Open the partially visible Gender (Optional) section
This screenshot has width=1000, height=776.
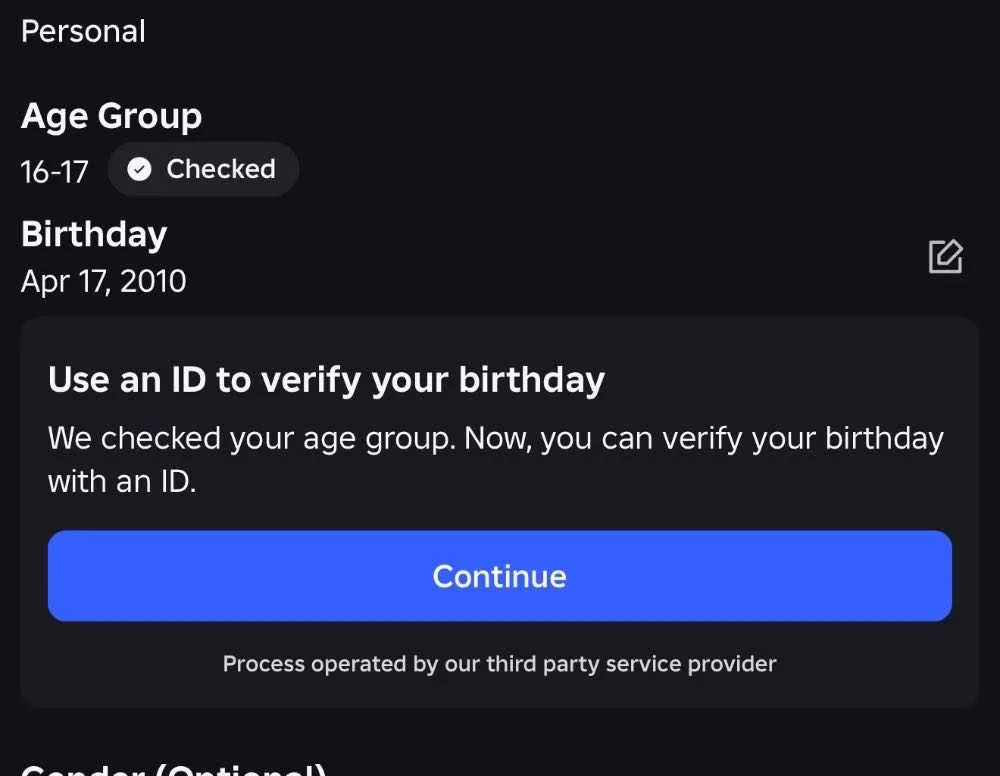pyautogui.click(x=173, y=768)
